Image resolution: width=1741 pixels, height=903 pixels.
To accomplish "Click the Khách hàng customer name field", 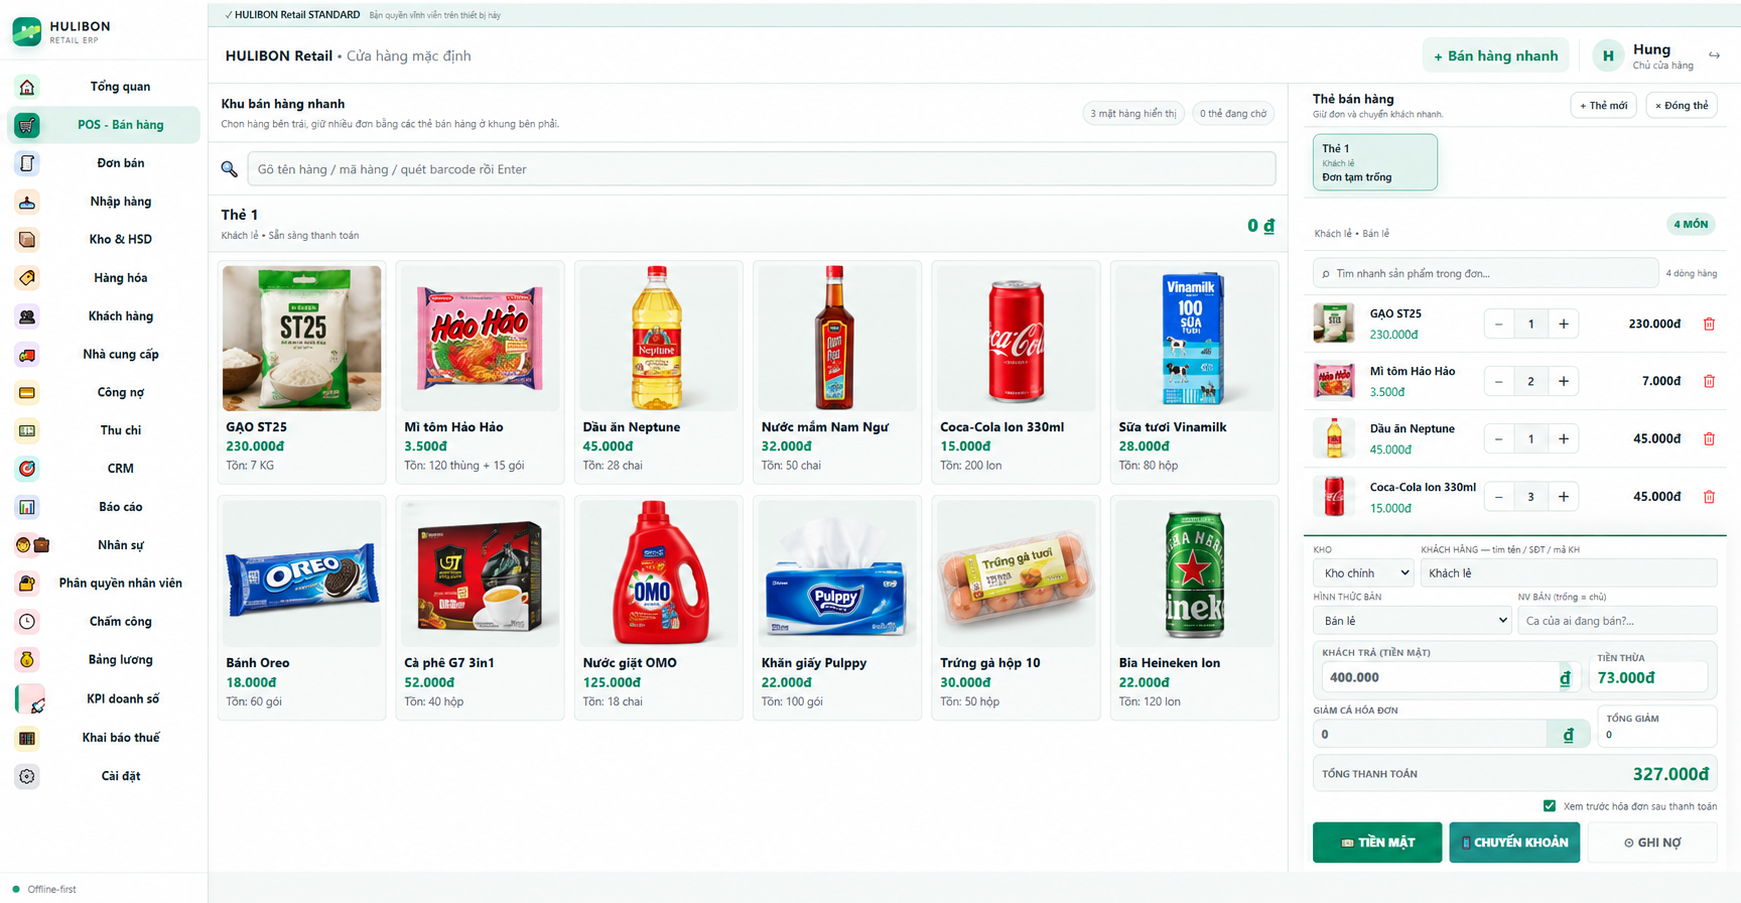I will [x=1568, y=573].
